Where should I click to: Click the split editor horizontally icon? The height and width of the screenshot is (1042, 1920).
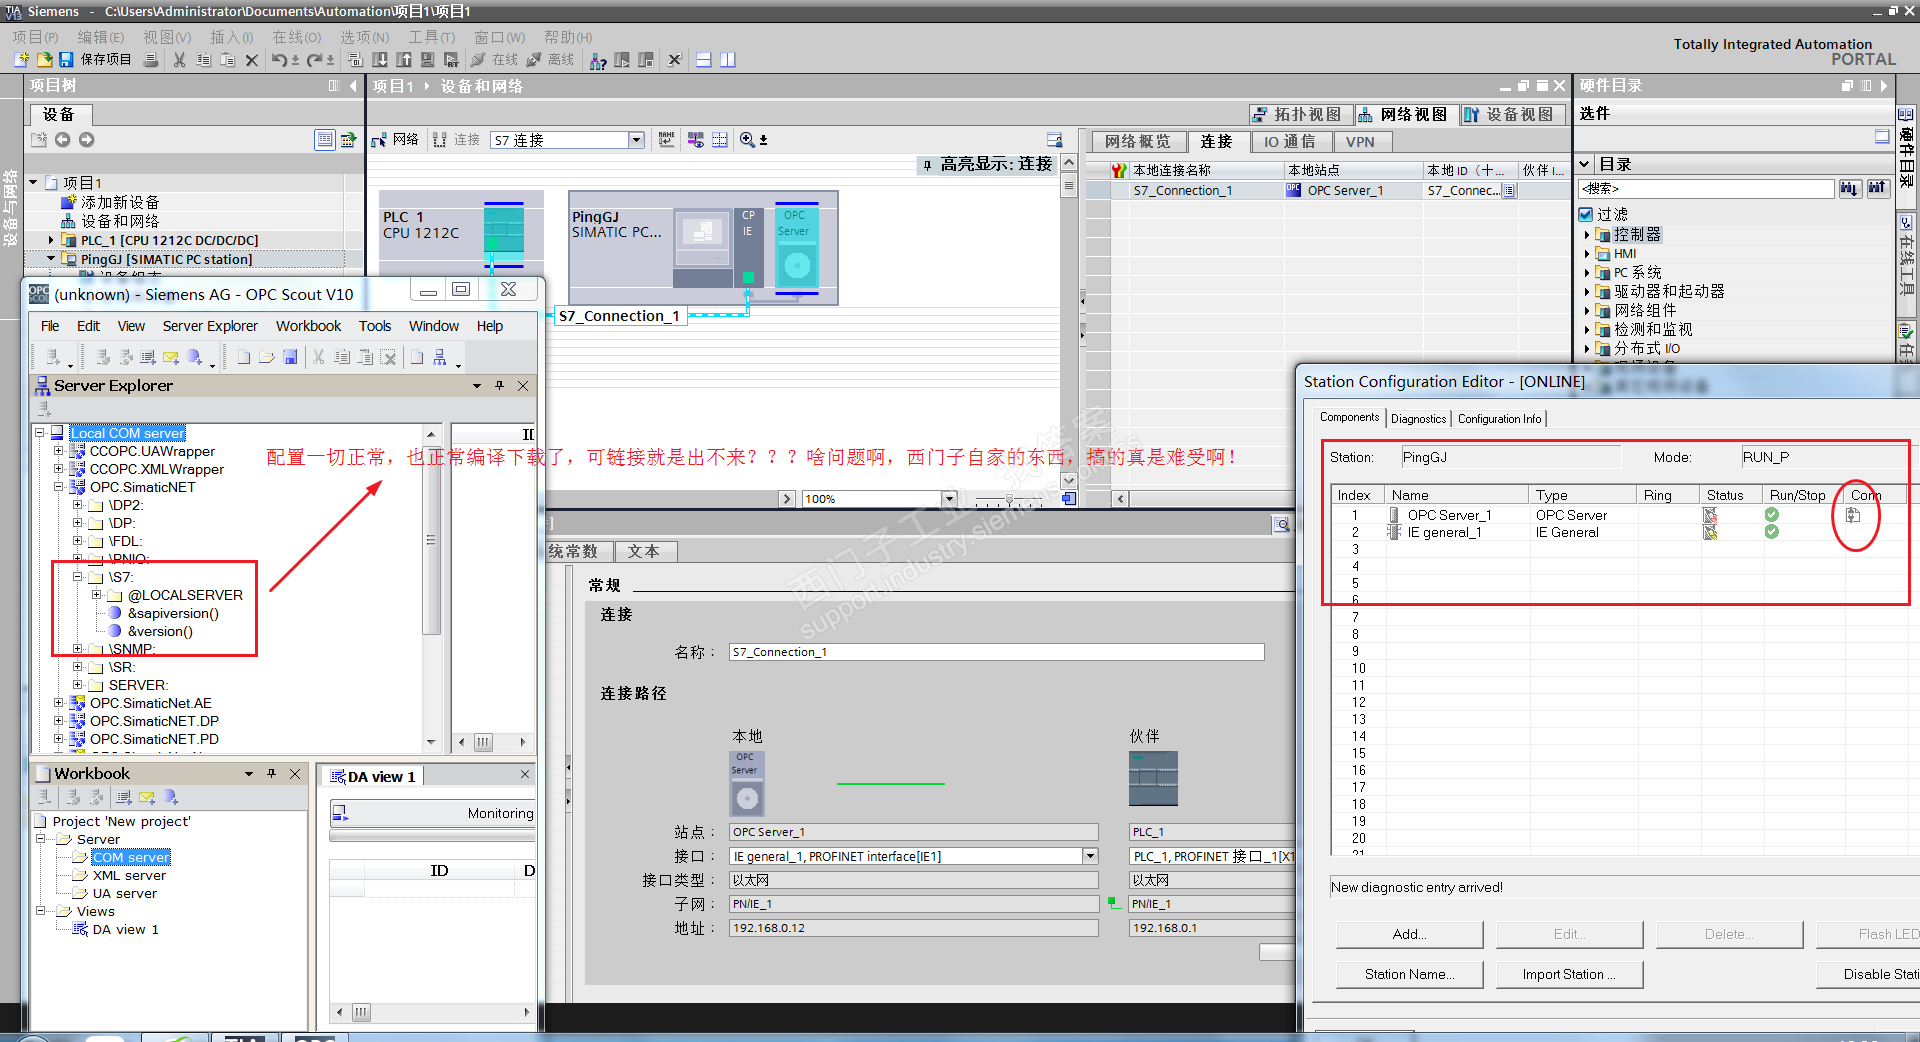[704, 60]
